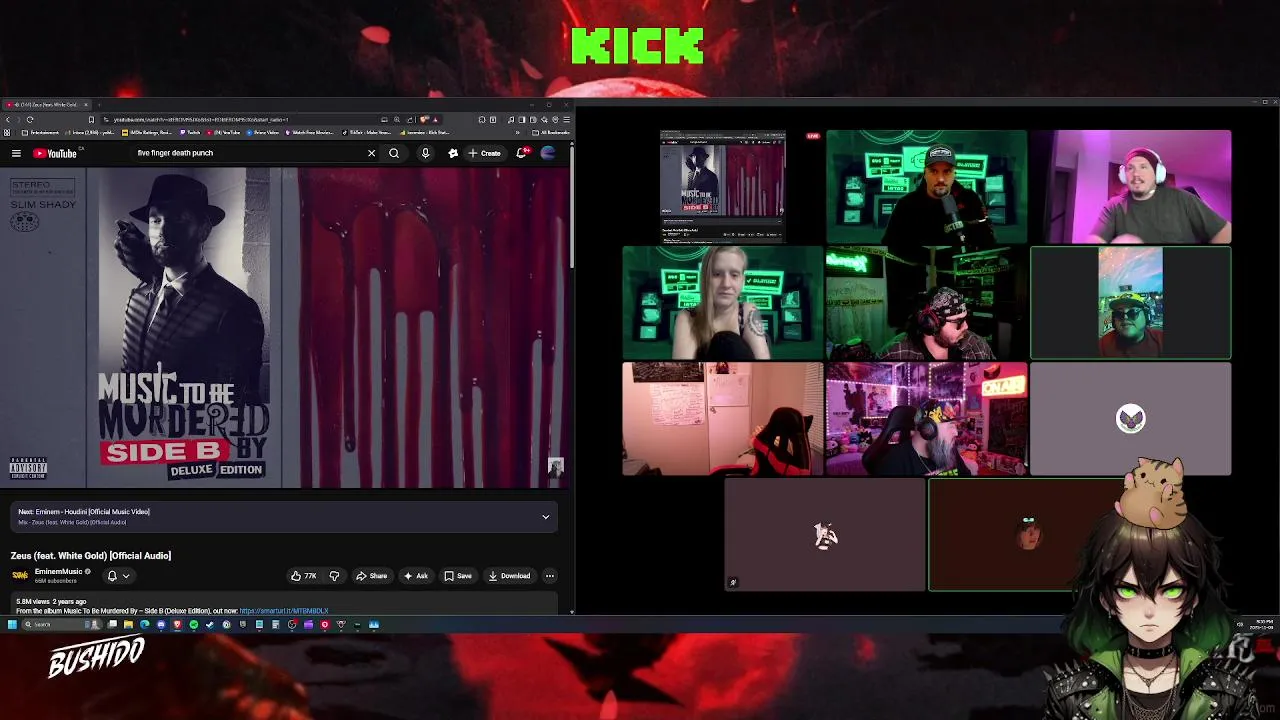The image size is (1280, 720).
Task: Click the channel watermark in video corner
Action: [x=555, y=467]
